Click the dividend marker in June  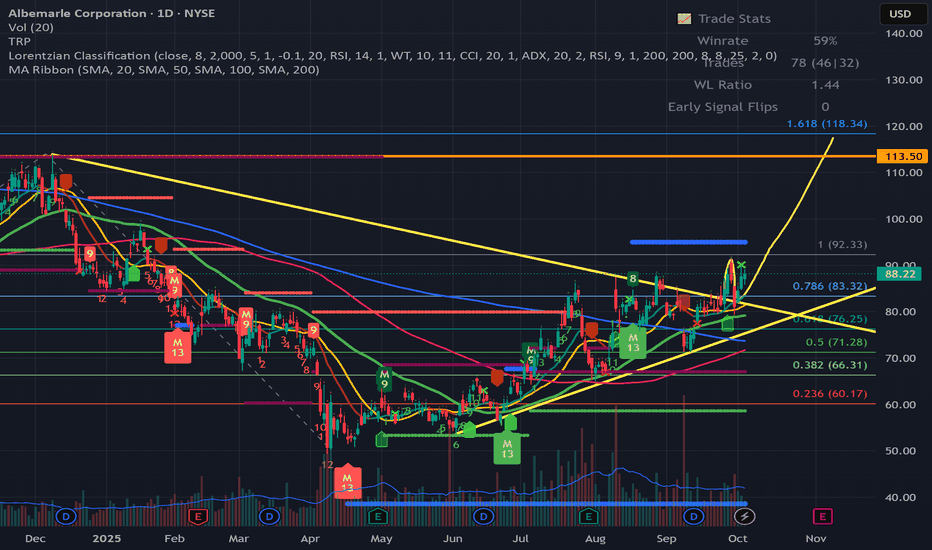coord(483,517)
